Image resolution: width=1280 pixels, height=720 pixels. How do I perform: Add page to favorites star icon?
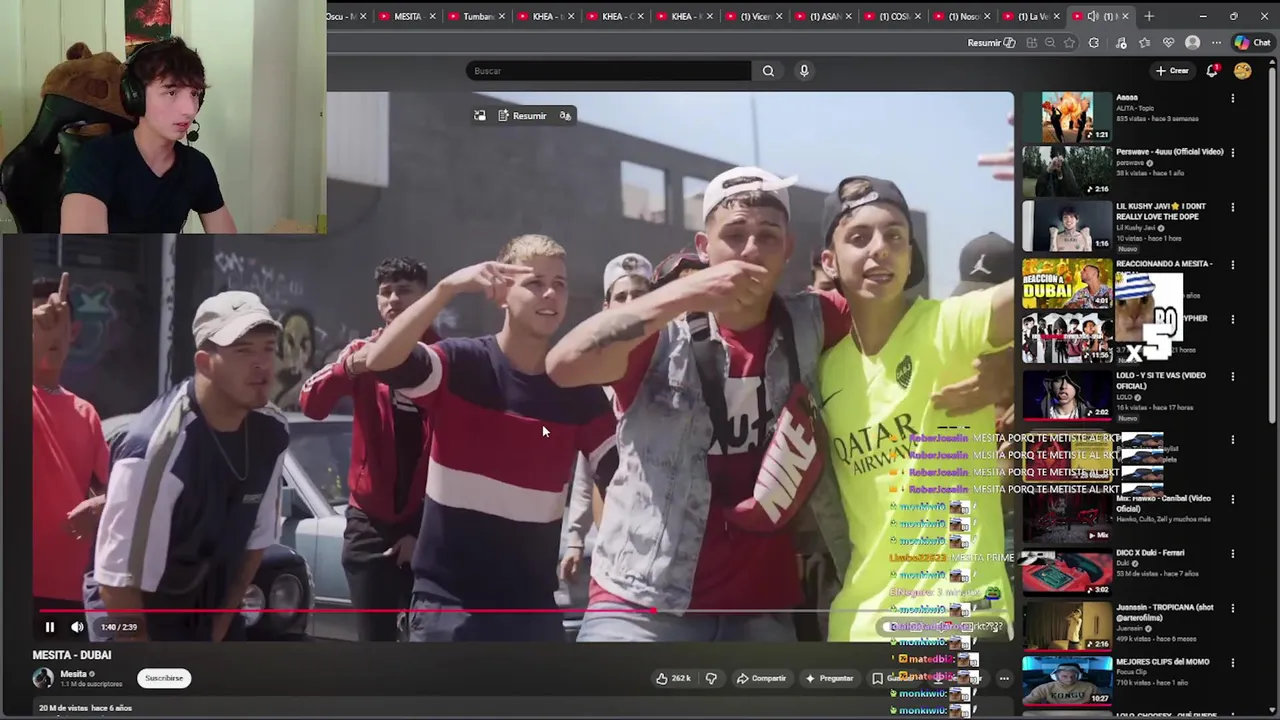[x=1069, y=43]
